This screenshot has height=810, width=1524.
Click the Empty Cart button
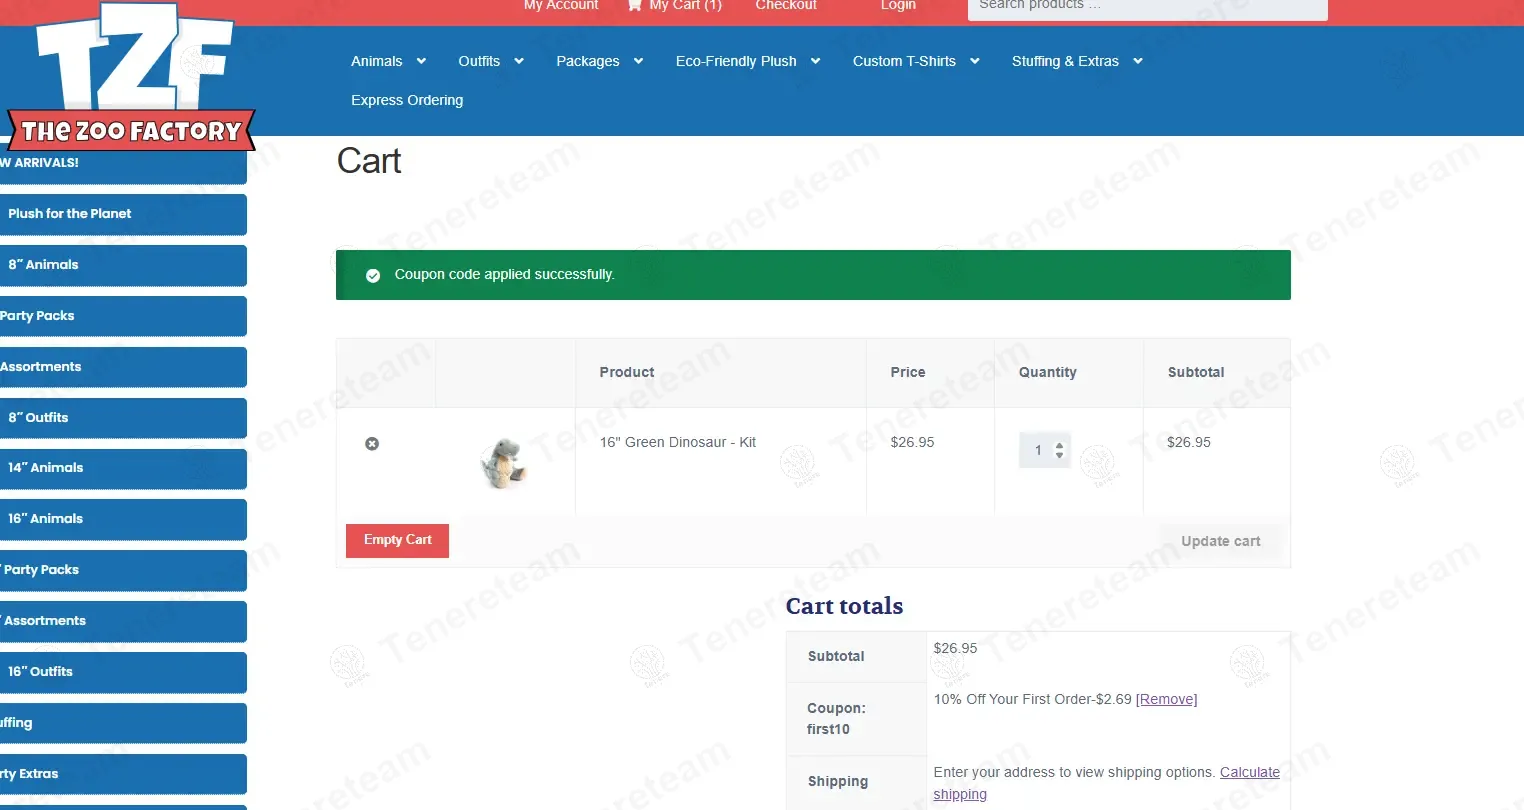click(x=397, y=540)
